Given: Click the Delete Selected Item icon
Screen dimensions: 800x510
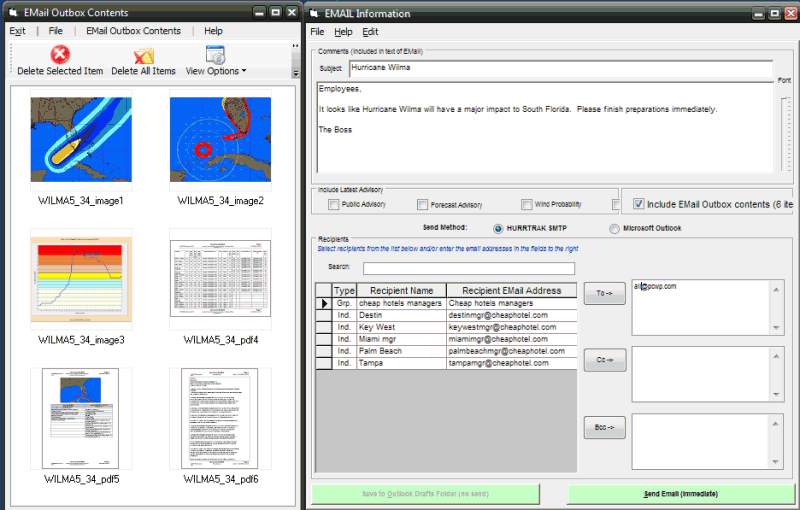Looking at the screenshot, I should tap(60, 55).
